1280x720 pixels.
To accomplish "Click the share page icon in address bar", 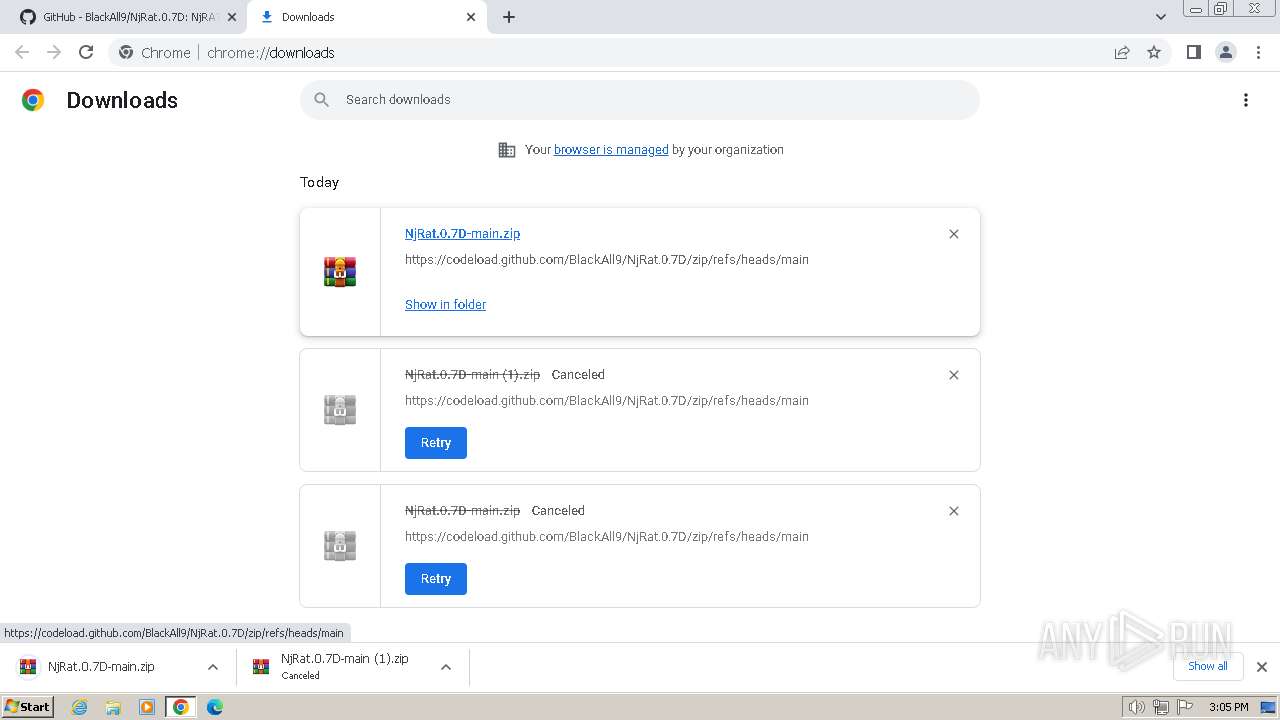I will tap(1122, 52).
